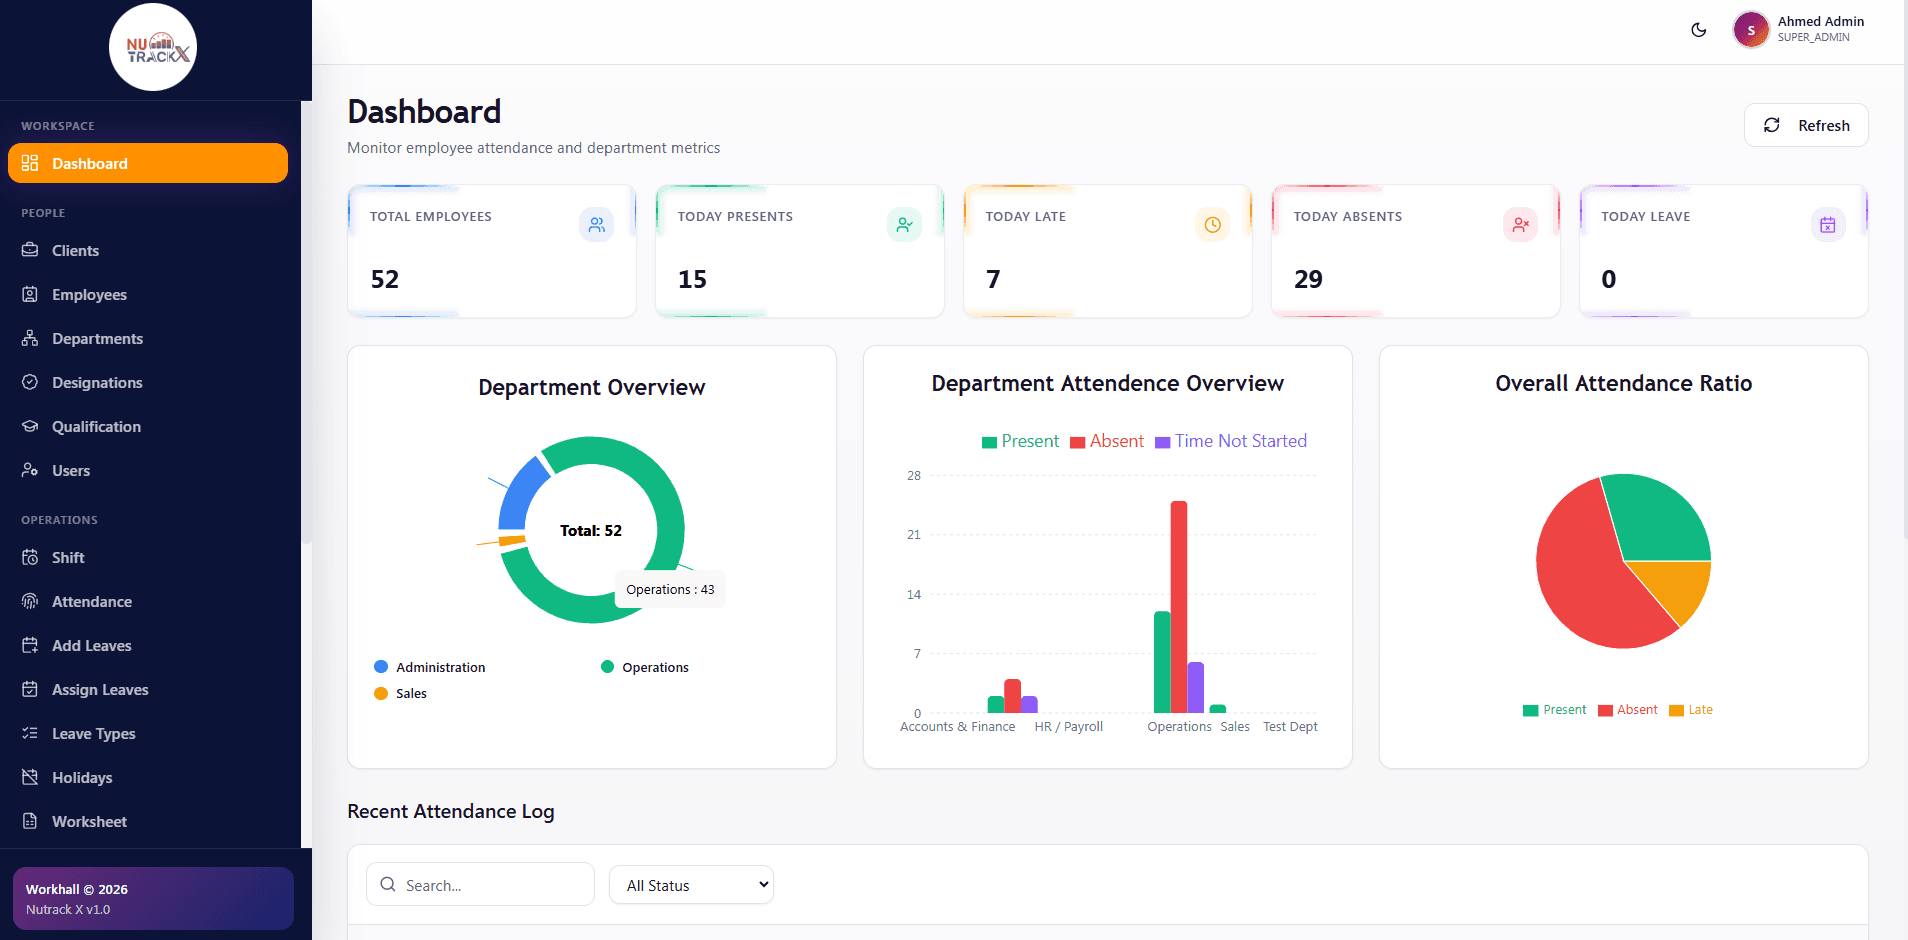The image size is (1908, 940).
Task: Click the Today Presents user-check icon
Action: tap(904, 224)
